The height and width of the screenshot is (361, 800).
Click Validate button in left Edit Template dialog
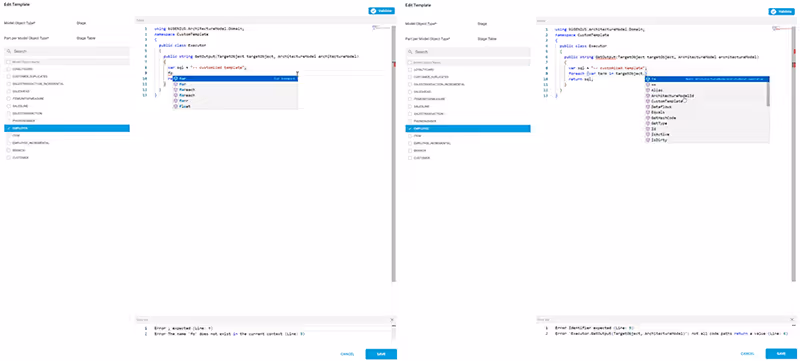(382, 11)
